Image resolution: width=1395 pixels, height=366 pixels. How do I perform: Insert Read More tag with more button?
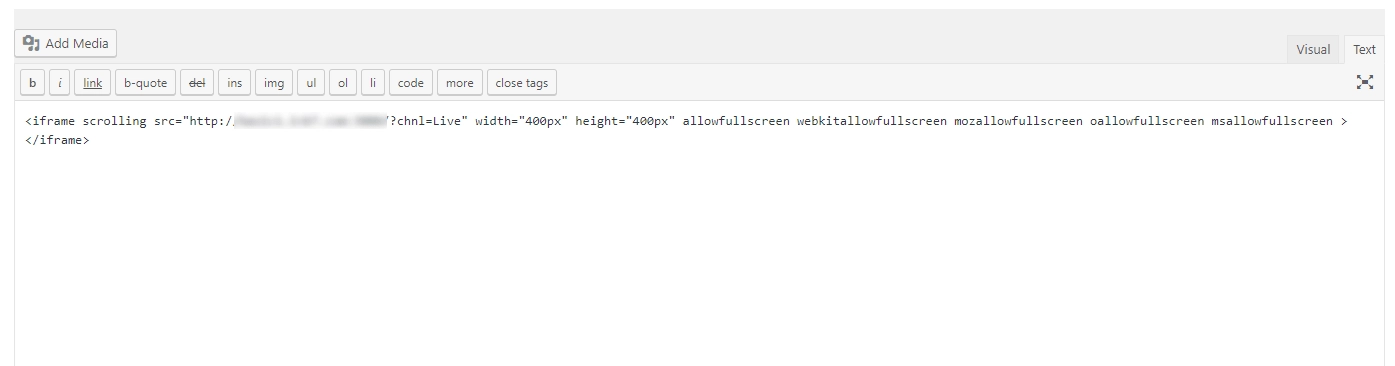[x=460, y=83]
